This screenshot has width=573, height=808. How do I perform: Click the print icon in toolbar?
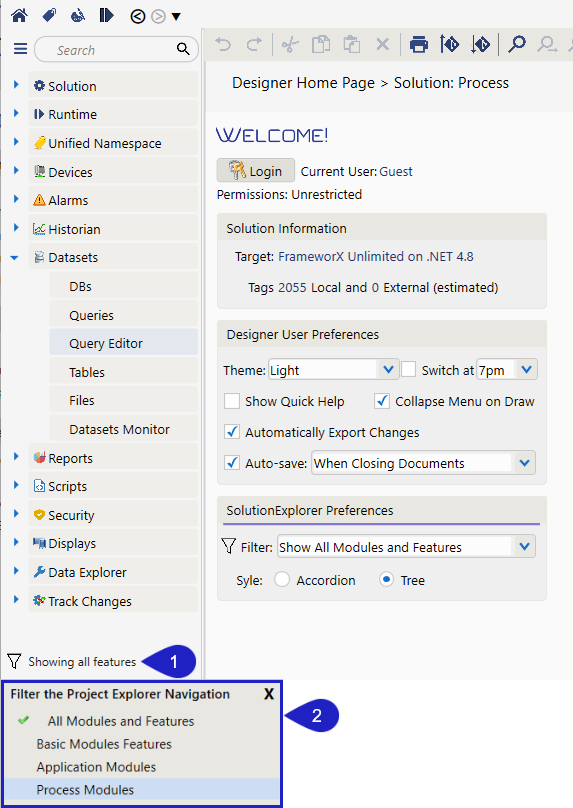click(x=418, y=45)
